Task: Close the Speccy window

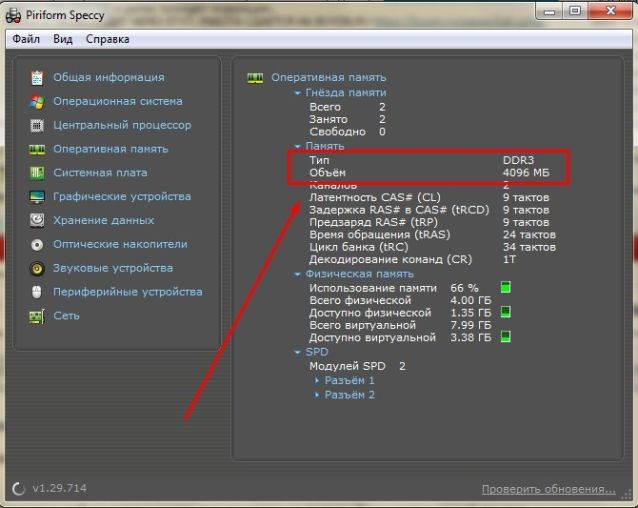Action: [x=610, y=11]
